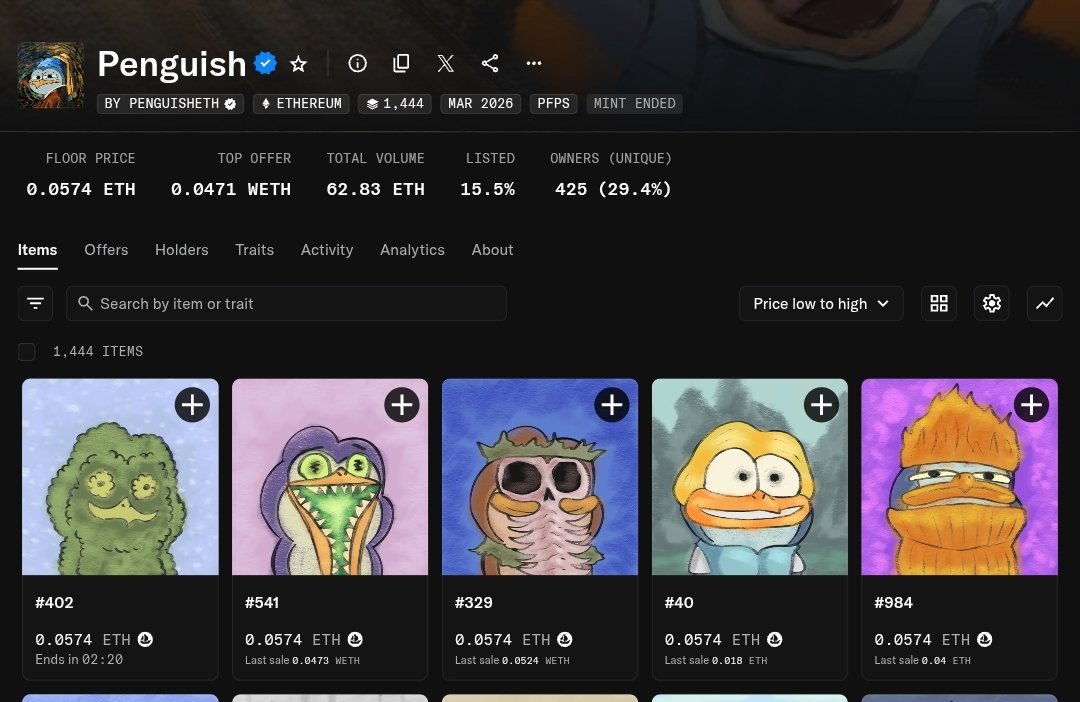Click the 'Ends in 02:20' text on #402
The image size is (1080, 702).
pyautogui.click(x=79, y=659)
